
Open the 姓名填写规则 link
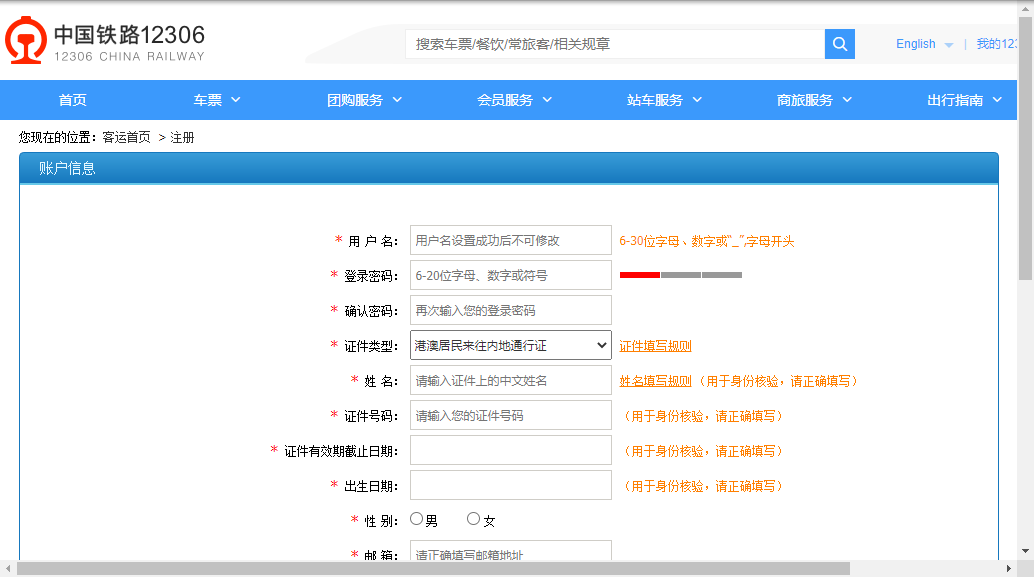[x=655, y=381]
